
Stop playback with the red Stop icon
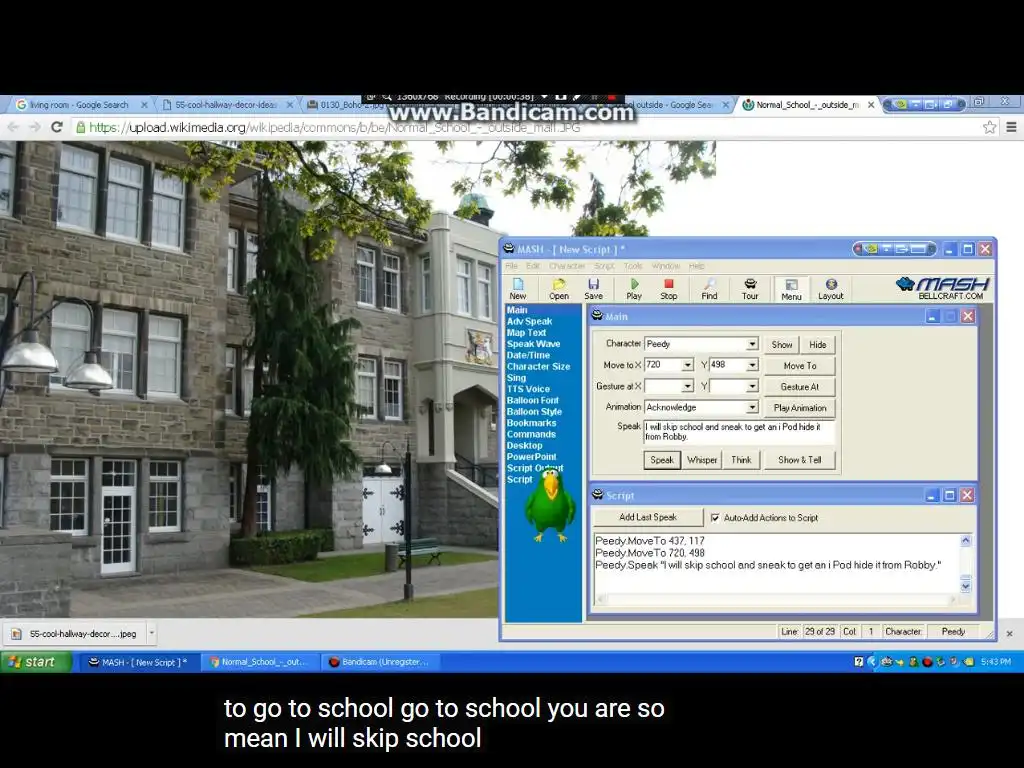coord(668,289)
